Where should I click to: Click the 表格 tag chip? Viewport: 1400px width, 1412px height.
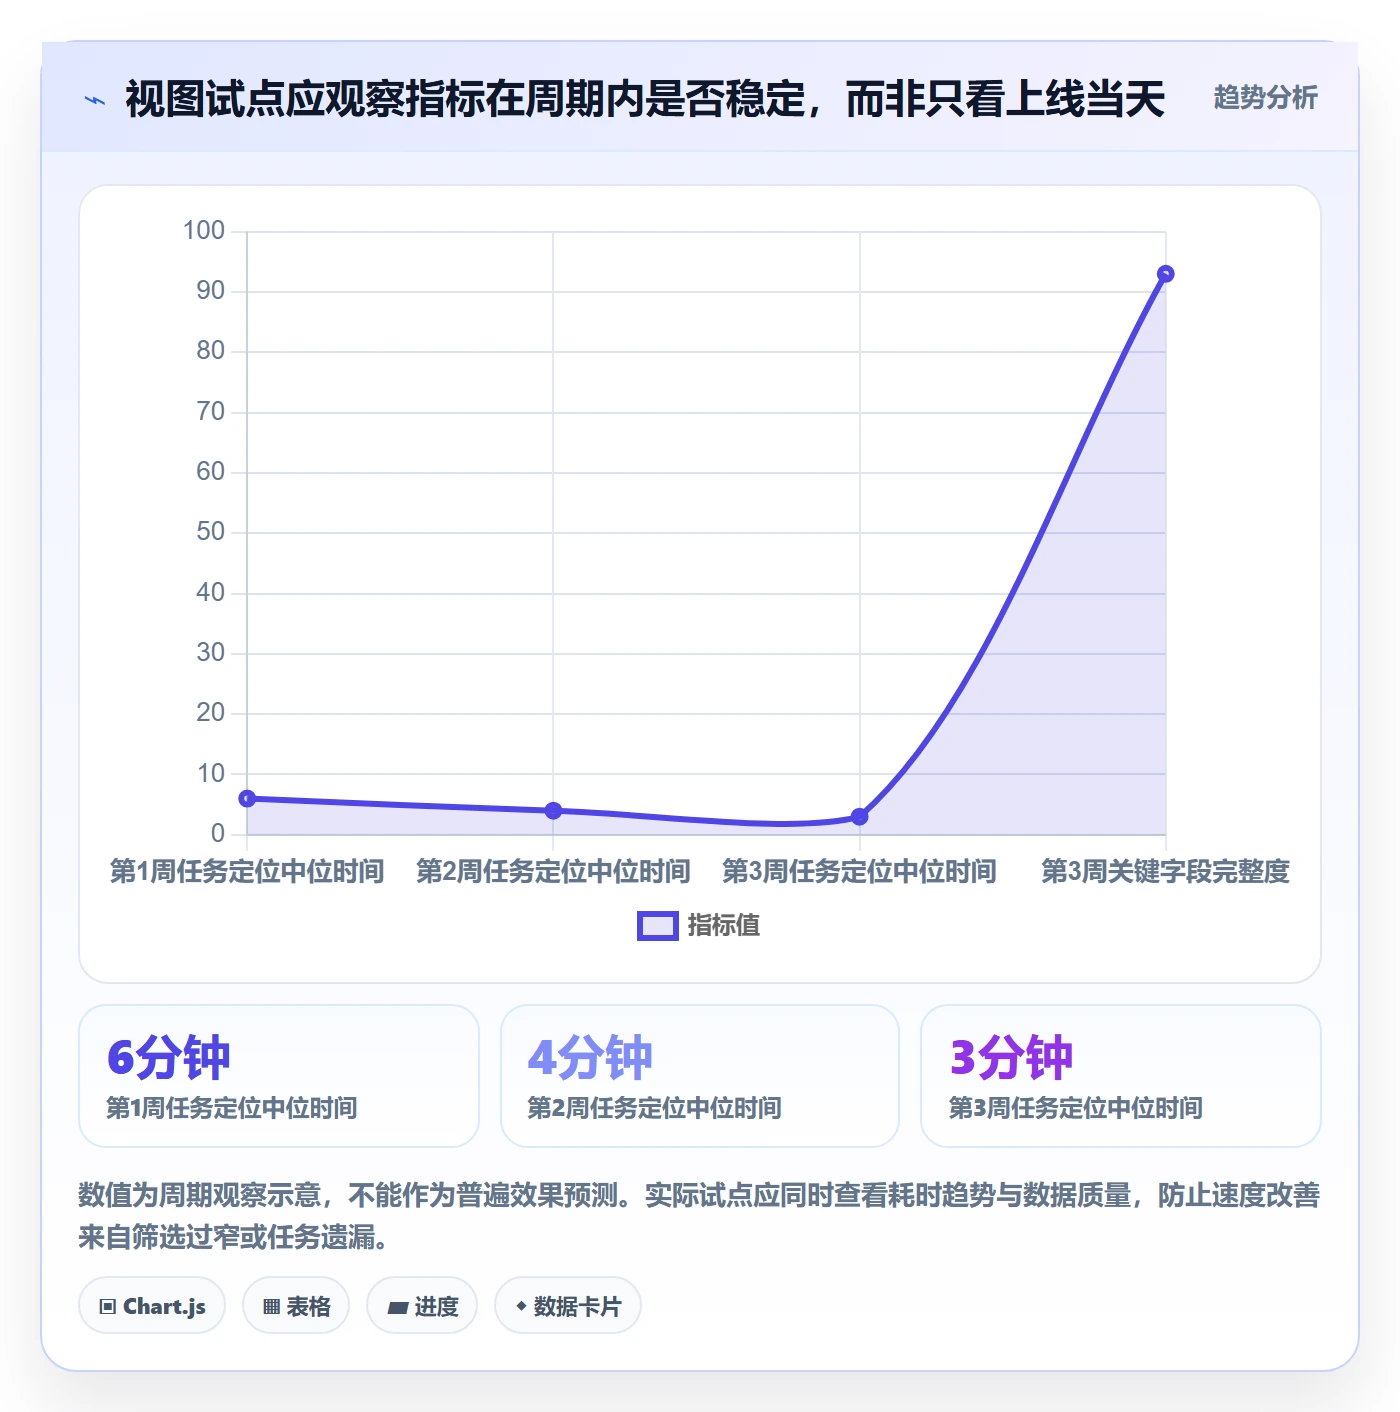click(x=296, y=1306)
